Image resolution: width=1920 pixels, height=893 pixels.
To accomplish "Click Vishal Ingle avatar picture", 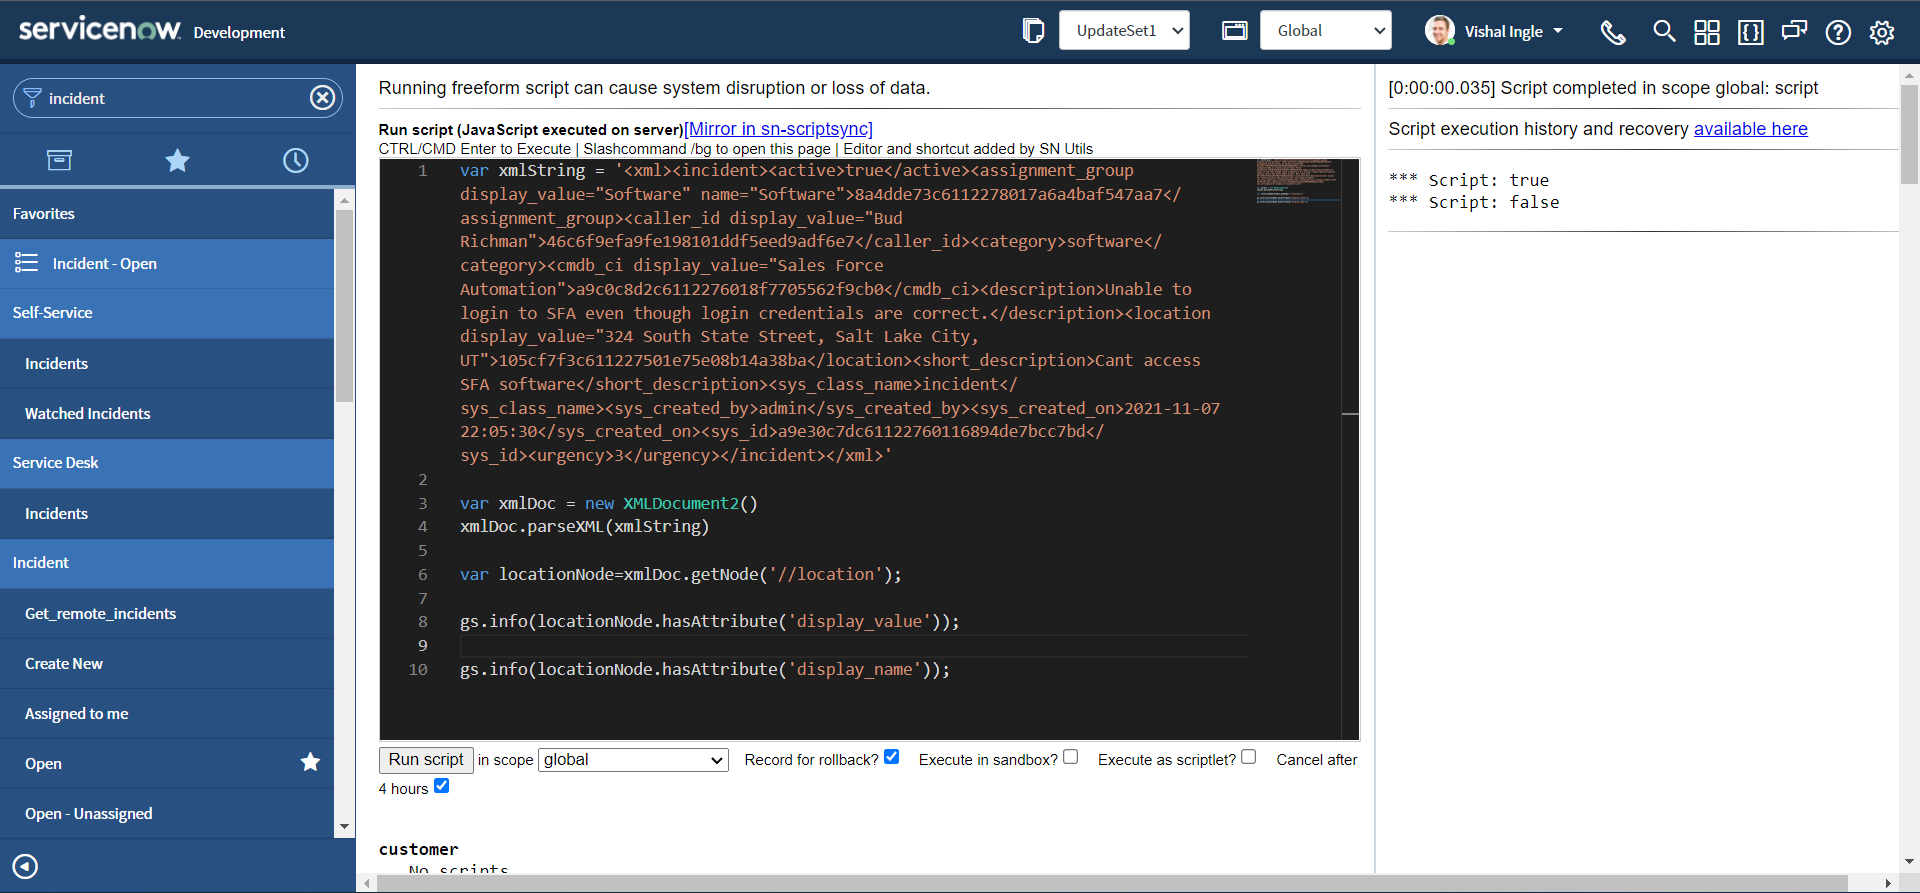I will 1440,31.
